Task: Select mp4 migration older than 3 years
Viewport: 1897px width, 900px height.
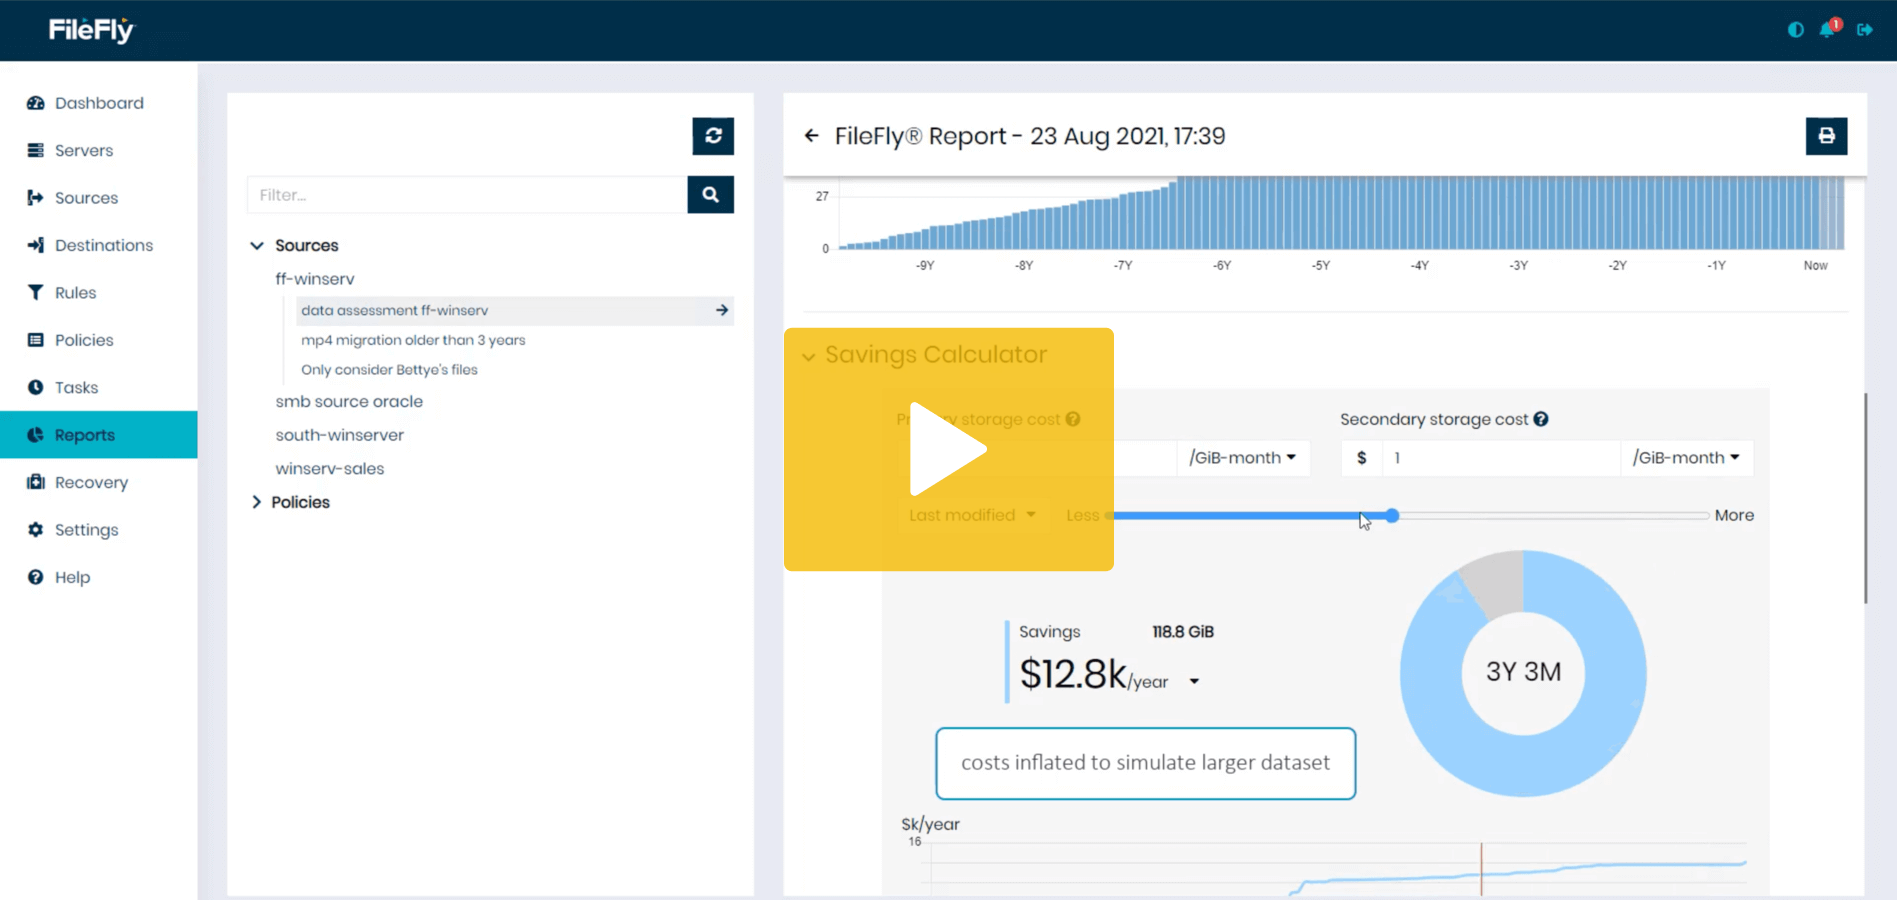Action: [x=413, y=340]
